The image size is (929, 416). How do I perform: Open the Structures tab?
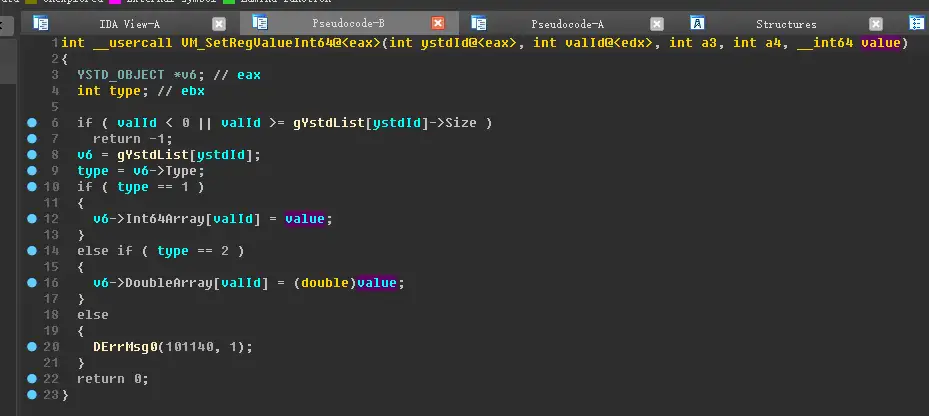coord(786,23)
